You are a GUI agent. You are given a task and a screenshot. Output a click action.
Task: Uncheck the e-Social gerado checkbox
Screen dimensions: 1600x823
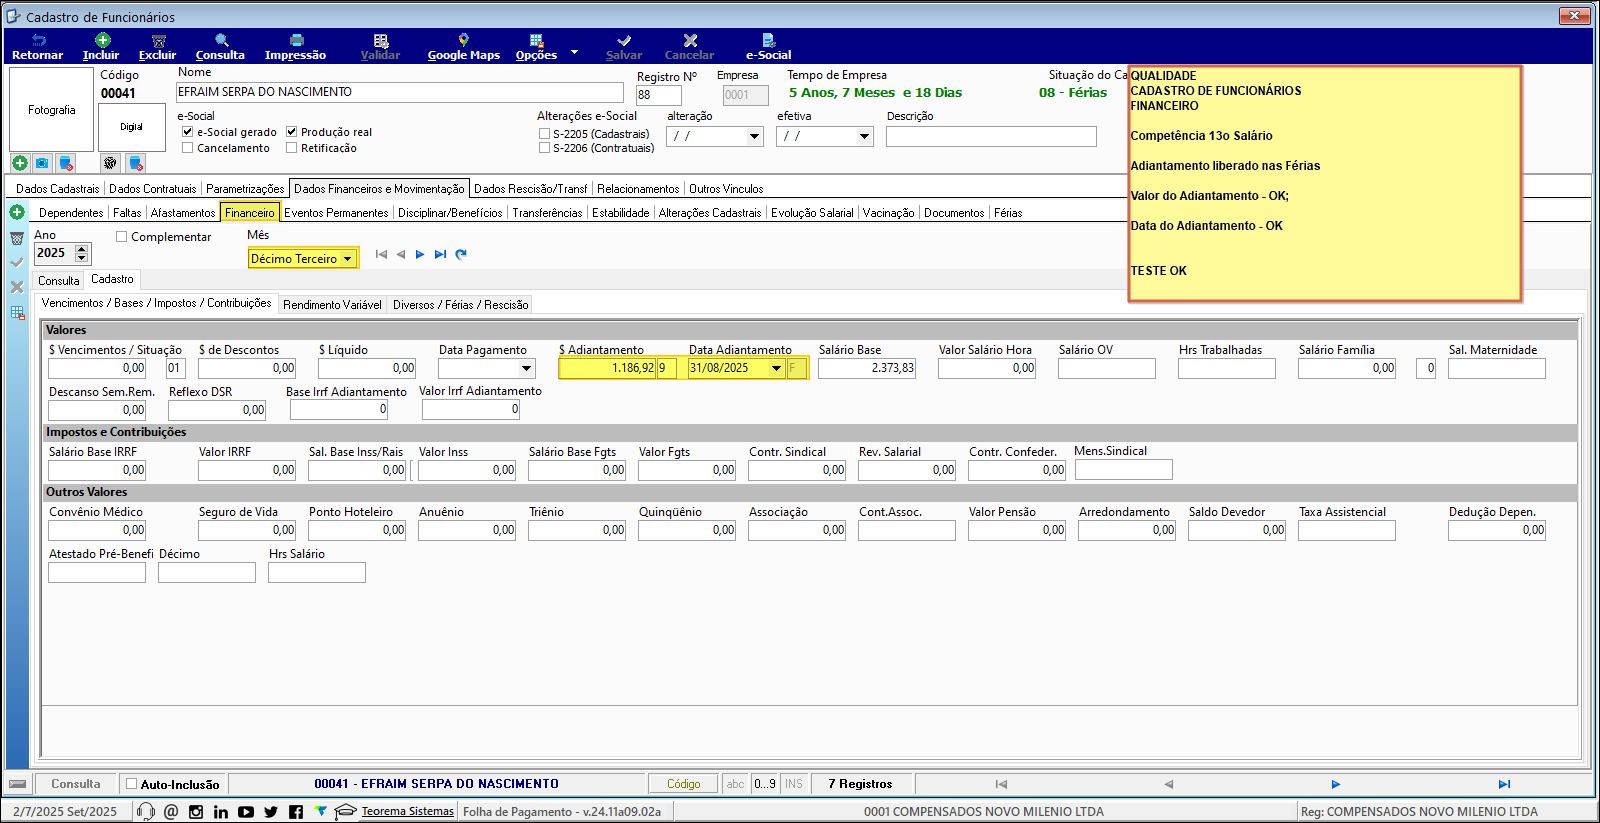187,132
